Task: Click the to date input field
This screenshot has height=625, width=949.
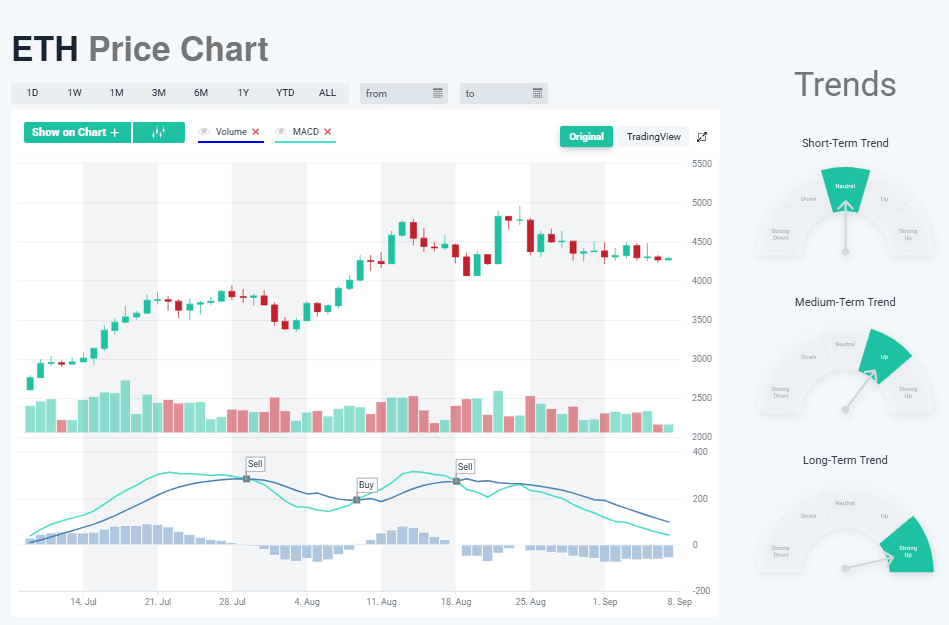Action: click(496, 93)
